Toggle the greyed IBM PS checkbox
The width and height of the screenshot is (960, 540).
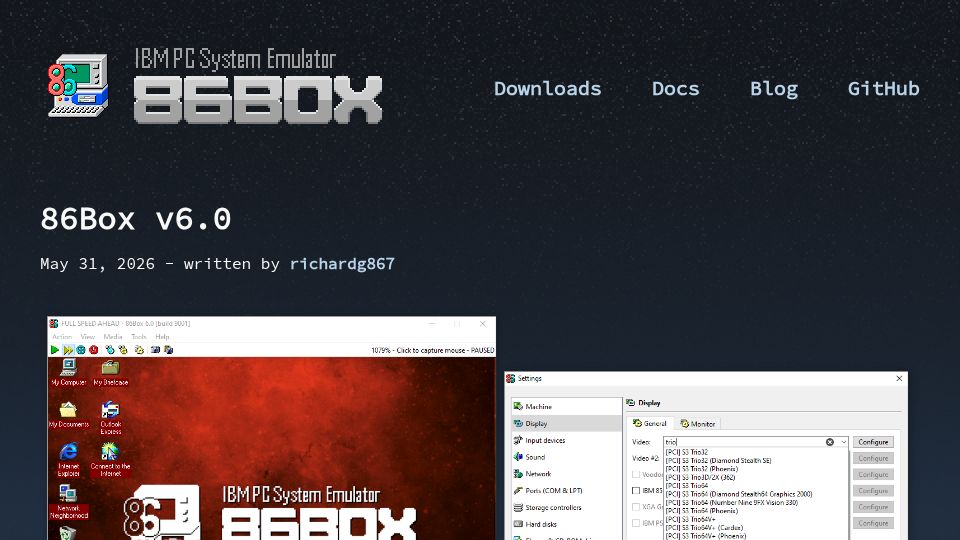tap(636, 523)
